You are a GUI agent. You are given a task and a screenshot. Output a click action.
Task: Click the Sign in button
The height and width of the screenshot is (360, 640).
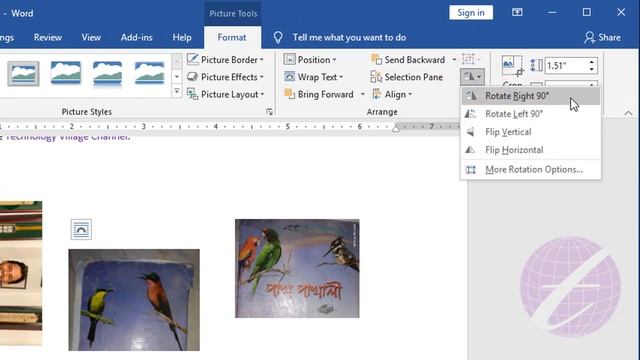(471, 13)
